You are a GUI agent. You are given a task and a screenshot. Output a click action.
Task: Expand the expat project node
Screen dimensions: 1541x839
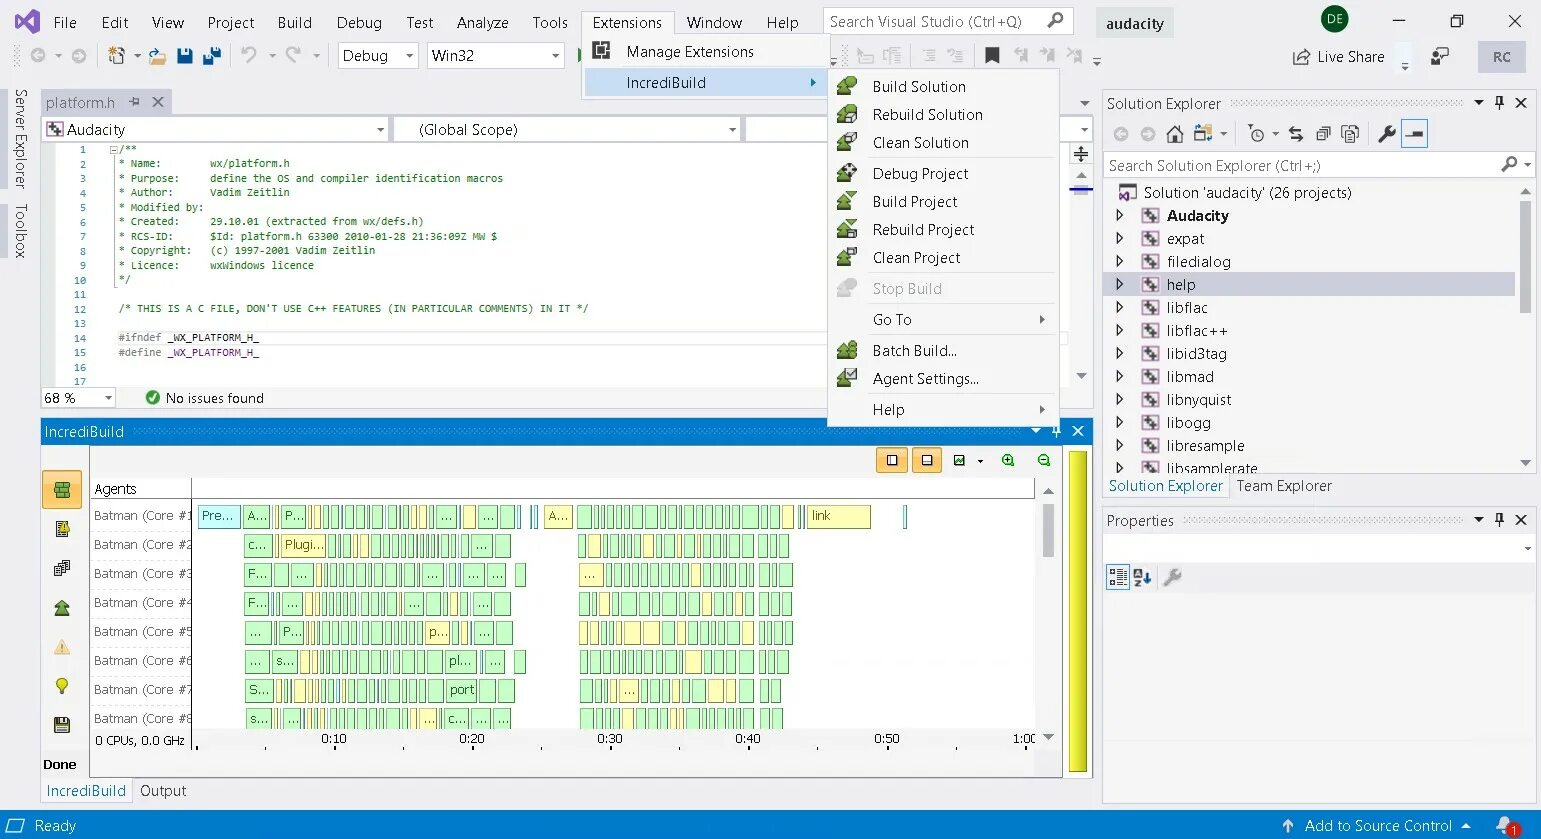(x=1120, y=238)
